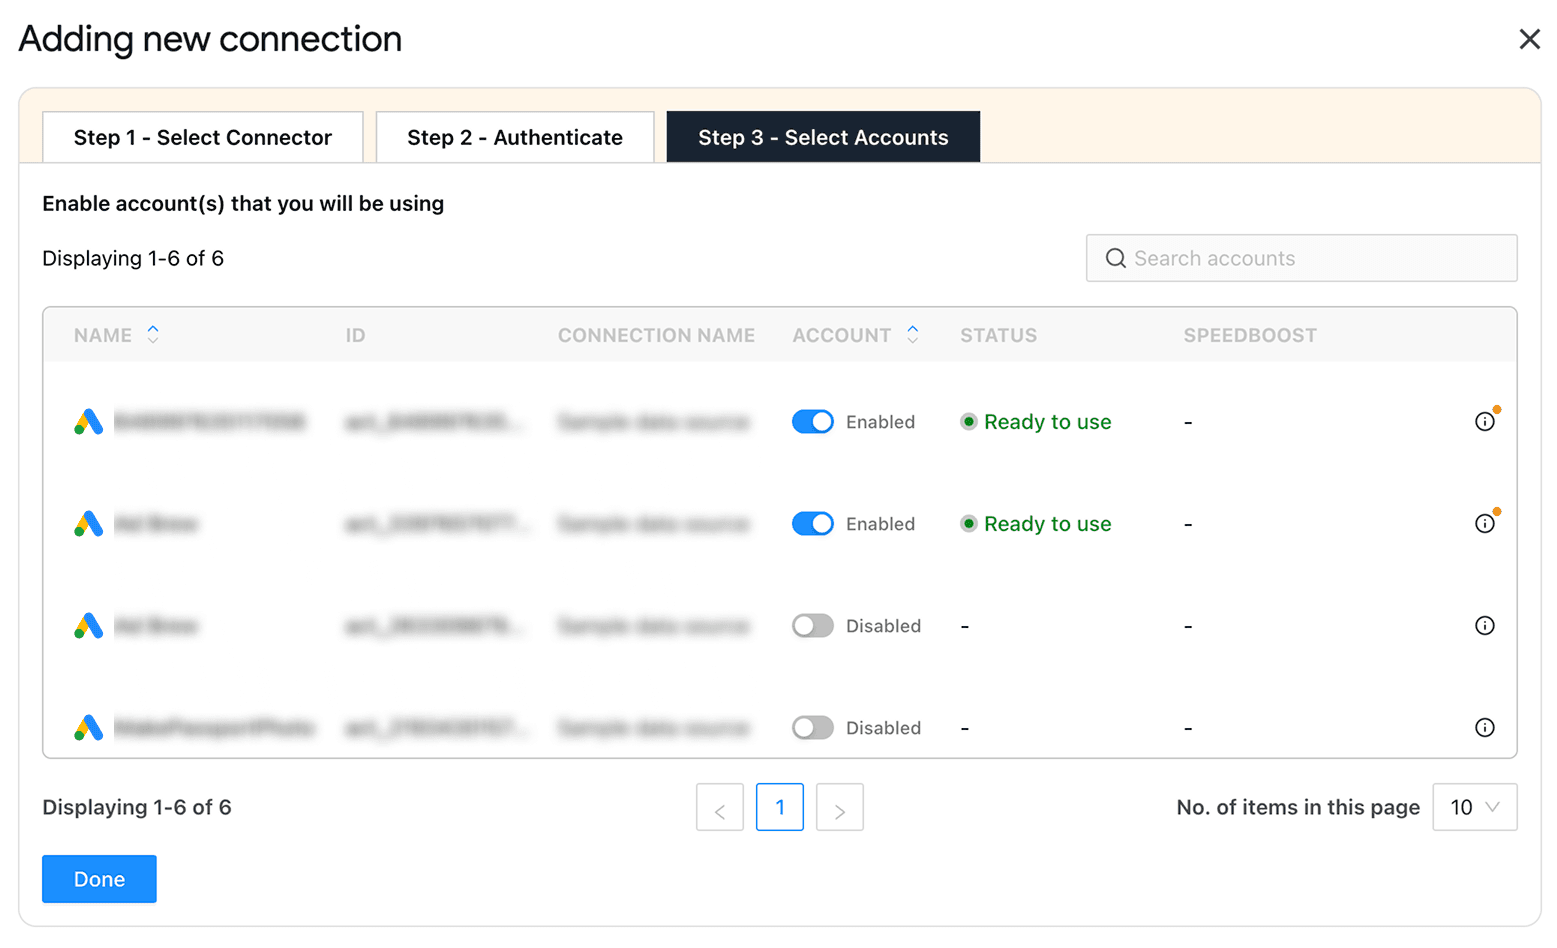Click the info icon for the second enabled account
This screenshot has height=948, width=1557.
click(x=1485, y=523)
